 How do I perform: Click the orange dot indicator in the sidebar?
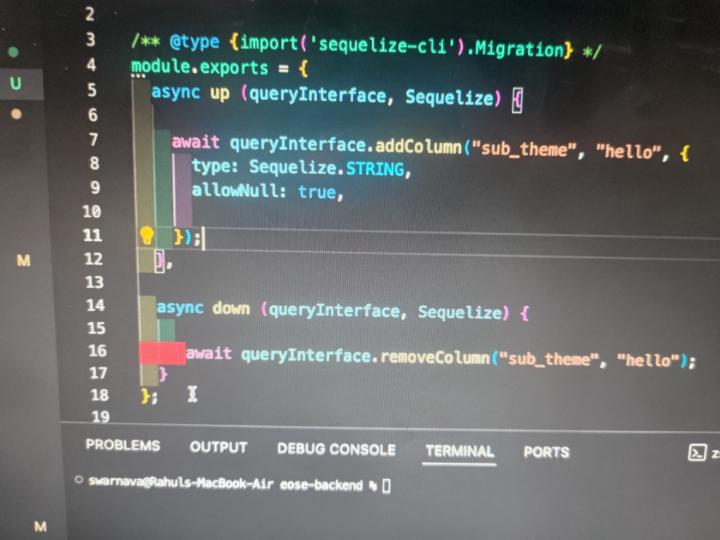16,114
